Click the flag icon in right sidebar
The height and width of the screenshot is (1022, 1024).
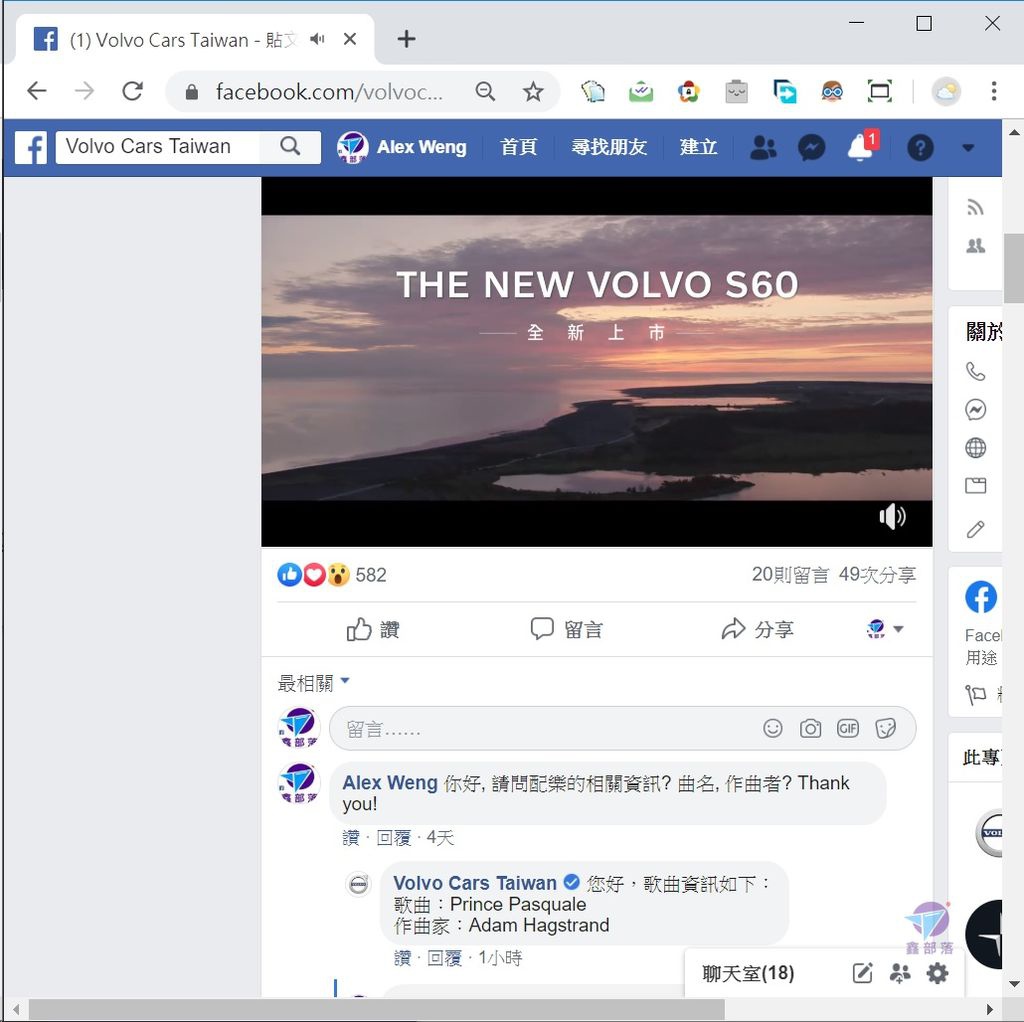pos(975,694)
